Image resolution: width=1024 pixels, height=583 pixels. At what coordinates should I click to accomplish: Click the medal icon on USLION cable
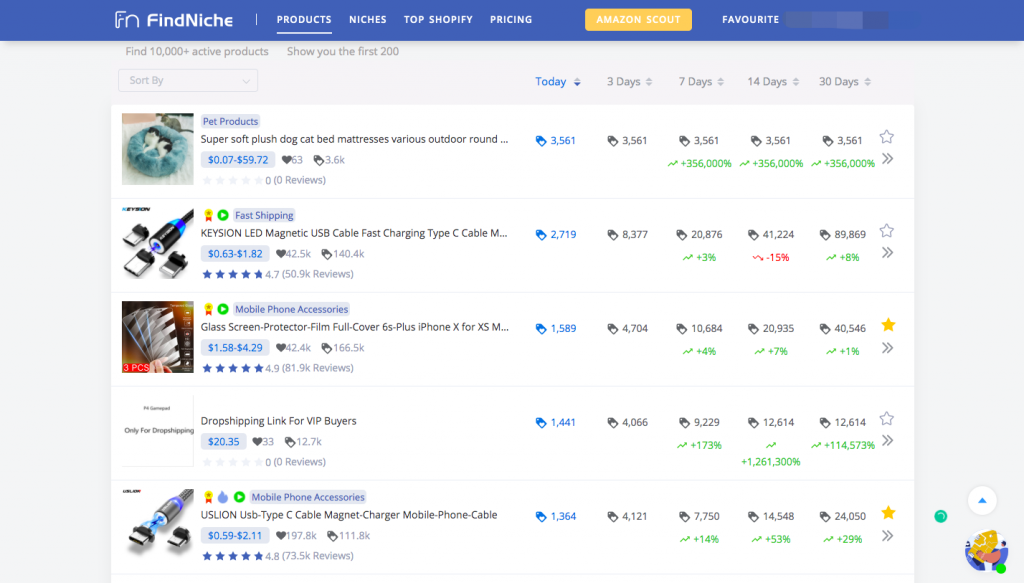[208, 497]
